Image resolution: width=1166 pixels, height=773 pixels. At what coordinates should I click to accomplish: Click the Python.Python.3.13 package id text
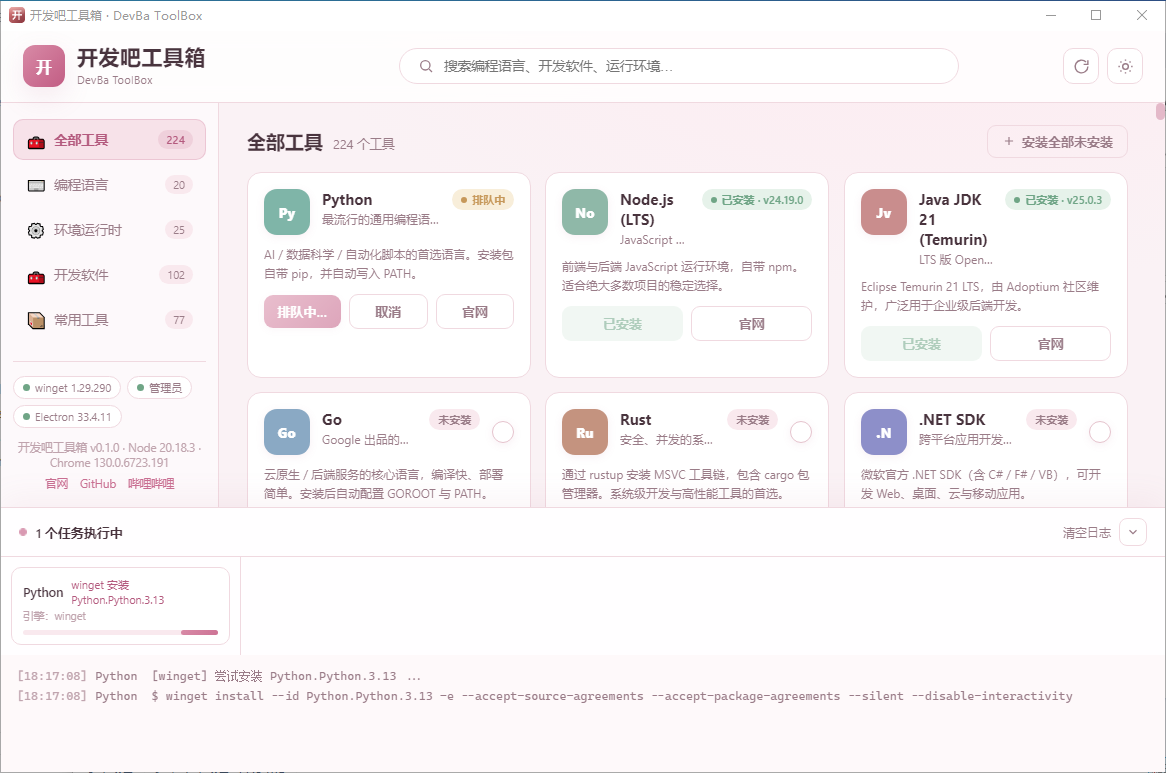point(117,600)
